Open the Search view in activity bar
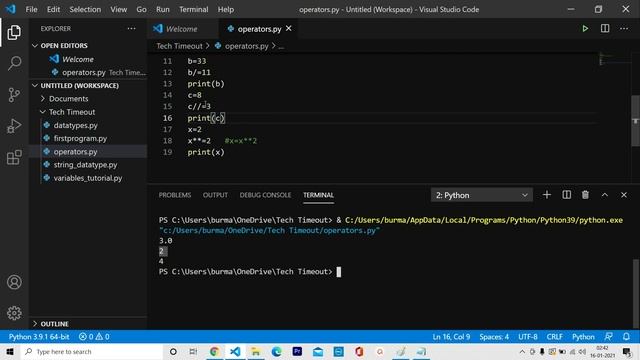Viewport: 640px width, 360px height. click(14, 63)
